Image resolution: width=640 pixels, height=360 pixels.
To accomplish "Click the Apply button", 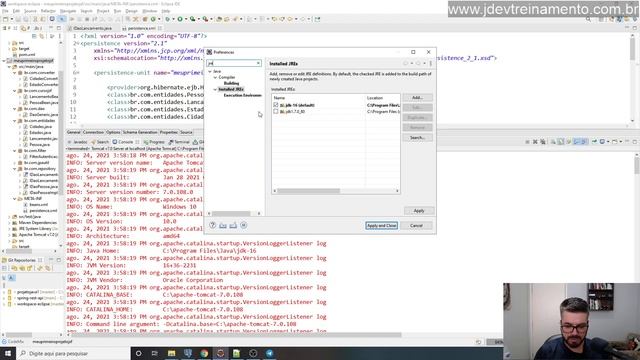I will [419, 211].
